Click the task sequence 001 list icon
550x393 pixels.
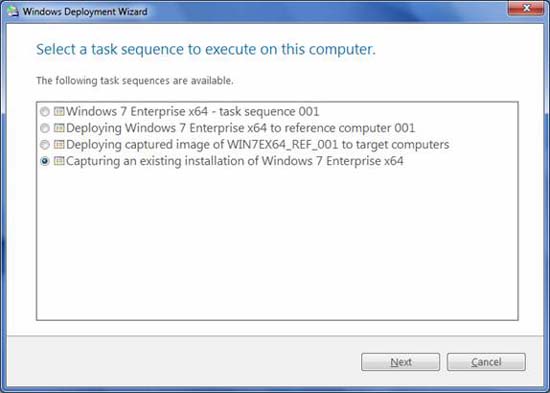pyautogui.click(x=59, y=112)
